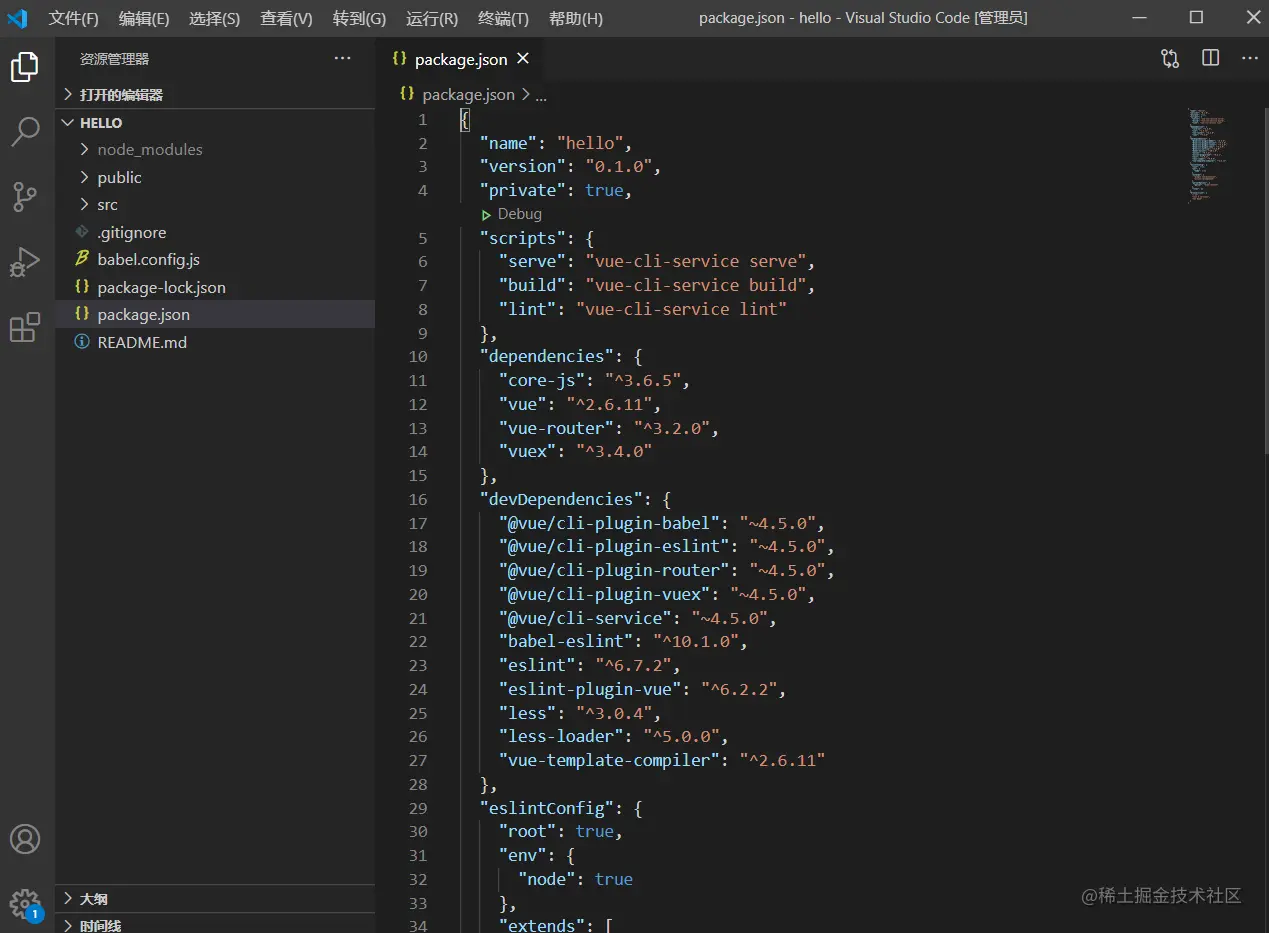Click the "less-loader" key on line 26
The image size is (1269, 933).
pyautogui.click(x=562, y=737)
